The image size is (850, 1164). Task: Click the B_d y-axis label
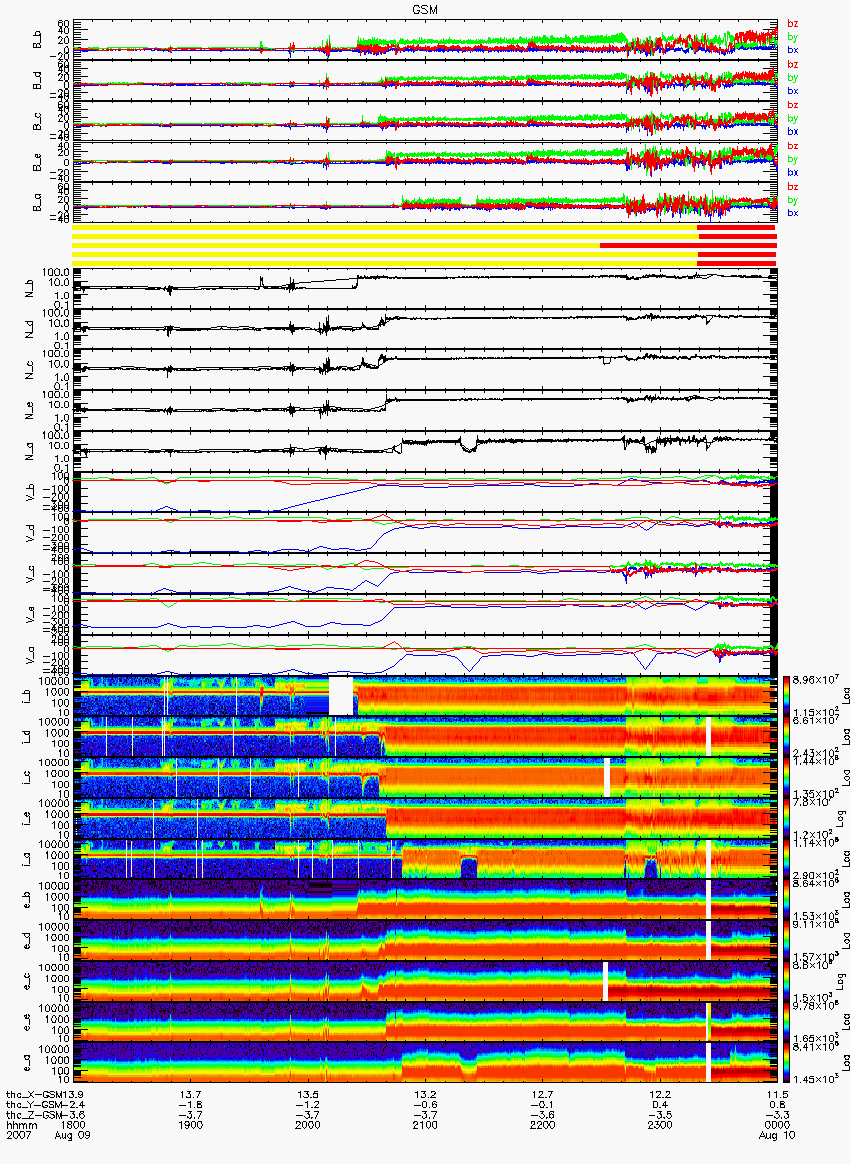tap(36, 81)
